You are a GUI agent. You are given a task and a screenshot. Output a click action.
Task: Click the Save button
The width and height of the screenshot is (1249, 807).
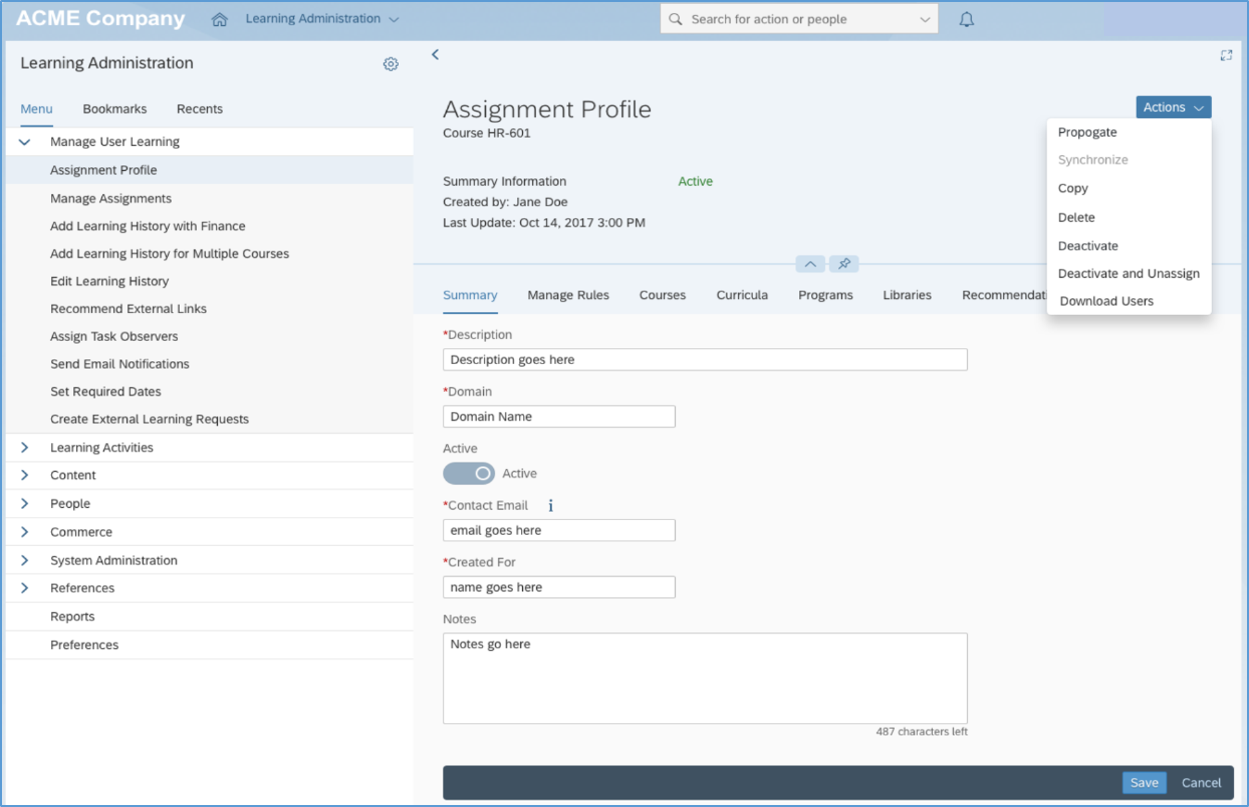[x=1144, y=783]
